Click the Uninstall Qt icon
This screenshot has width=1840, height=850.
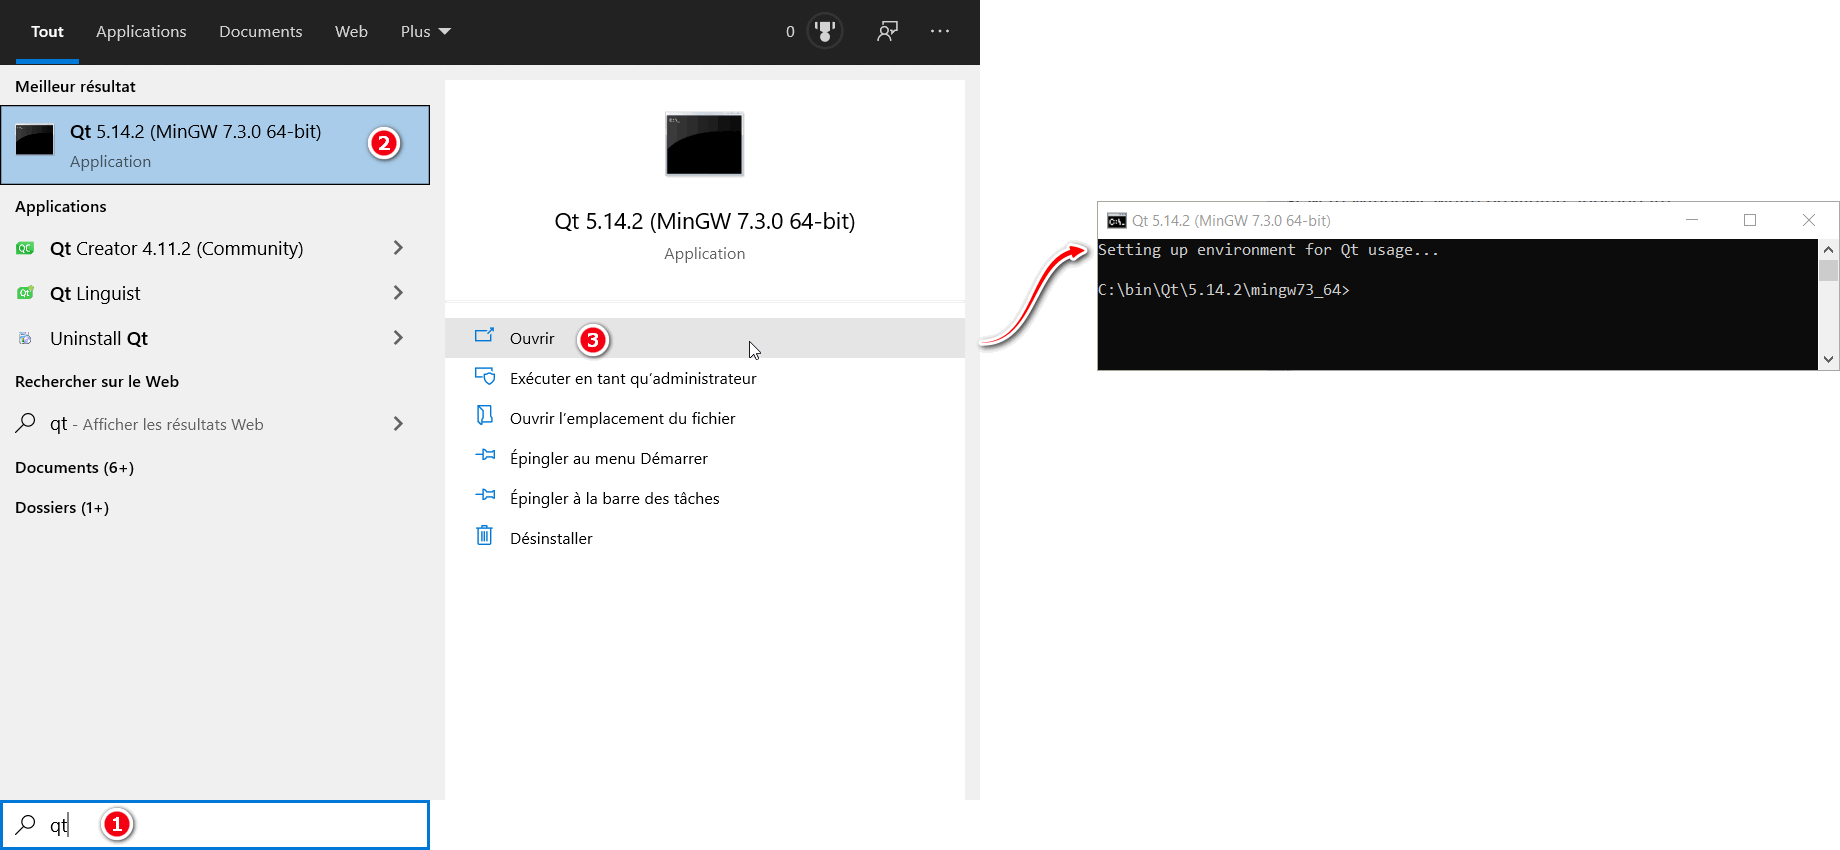[x=25, y=338]
